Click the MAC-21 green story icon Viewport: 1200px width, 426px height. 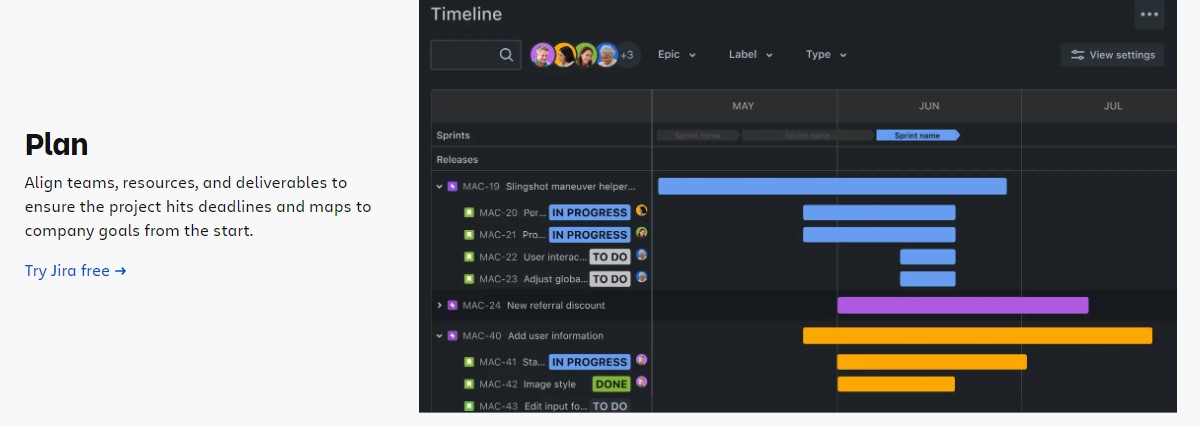[x=468, y=234]
